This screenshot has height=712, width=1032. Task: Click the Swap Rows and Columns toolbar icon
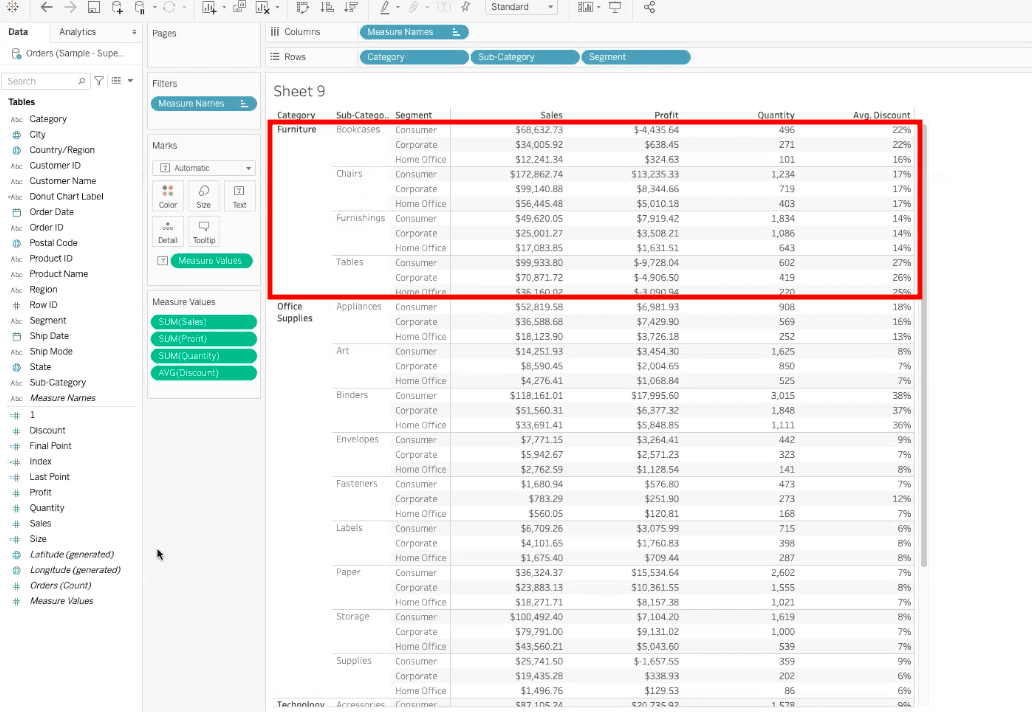click(x=305, y=8)
